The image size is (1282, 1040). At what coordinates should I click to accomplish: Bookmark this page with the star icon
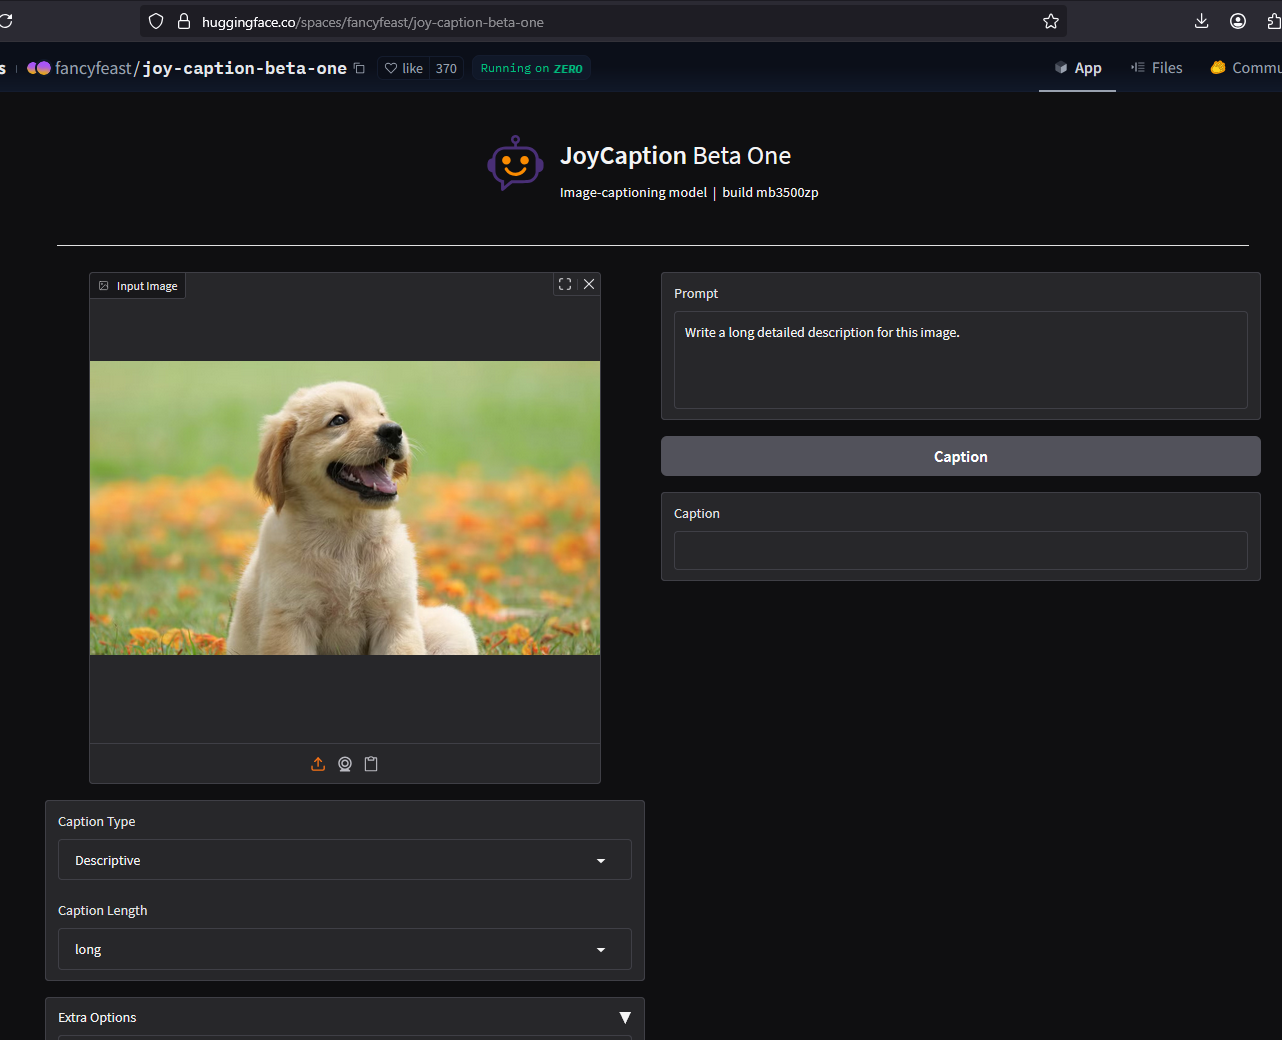(1051, 21)
